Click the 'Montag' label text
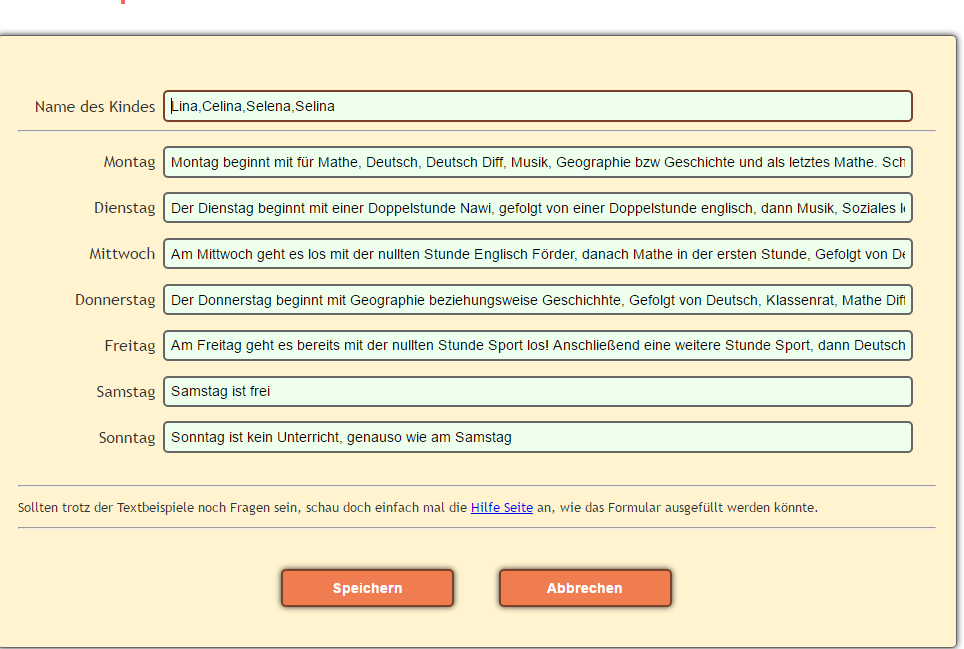This screenshot has height=649, width=964. tap(129, 162)
